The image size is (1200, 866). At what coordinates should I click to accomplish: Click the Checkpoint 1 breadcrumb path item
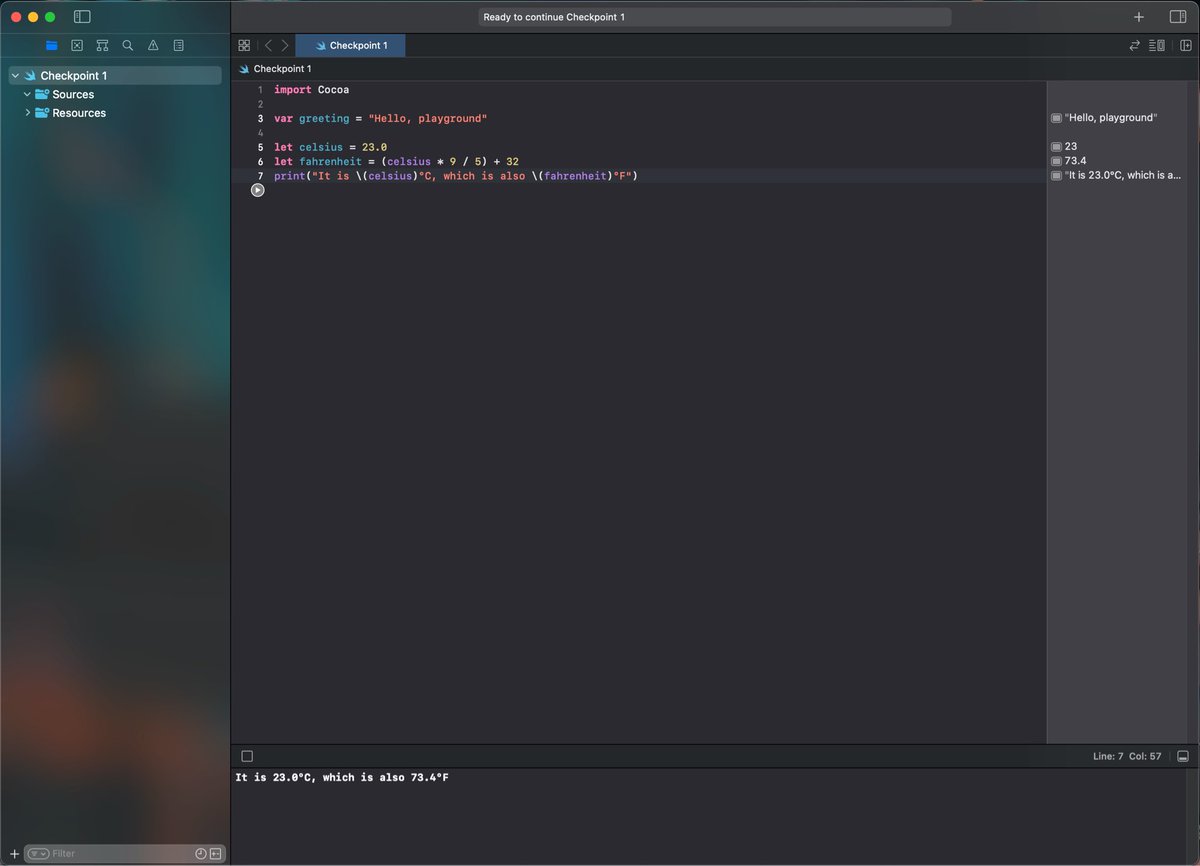click(x=275, y=69)
